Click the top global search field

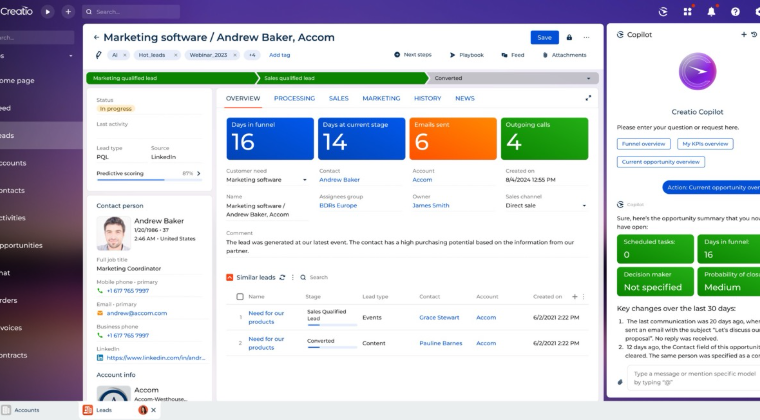pyautogui.click(x=131, y=12)
